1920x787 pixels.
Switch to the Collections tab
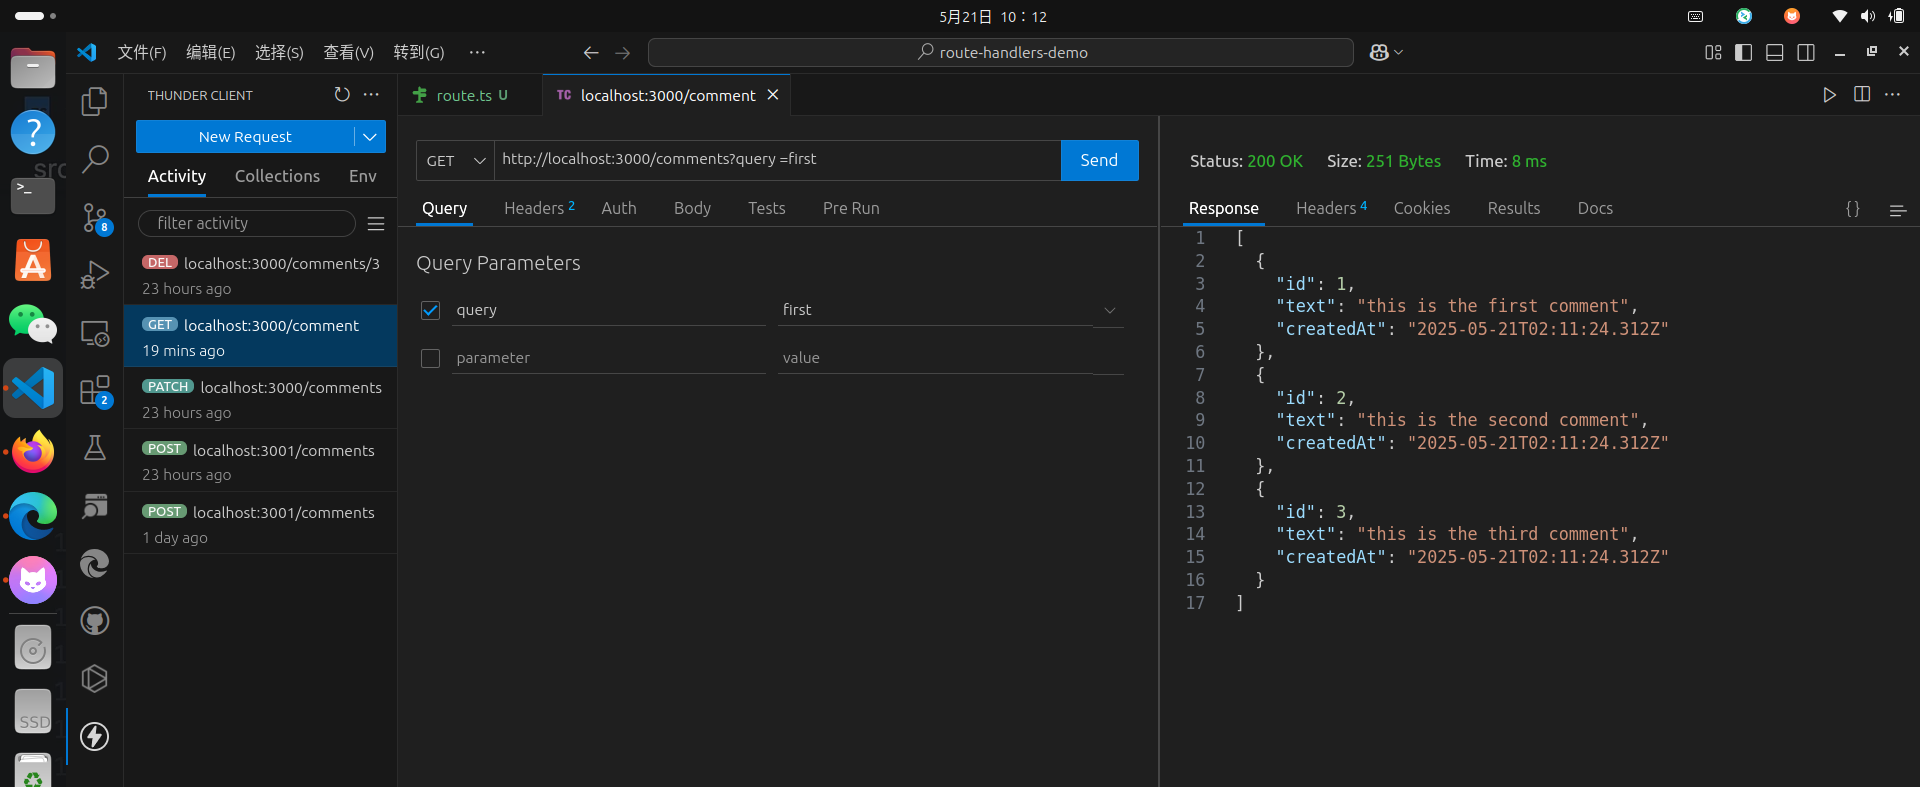coord(277,176)
